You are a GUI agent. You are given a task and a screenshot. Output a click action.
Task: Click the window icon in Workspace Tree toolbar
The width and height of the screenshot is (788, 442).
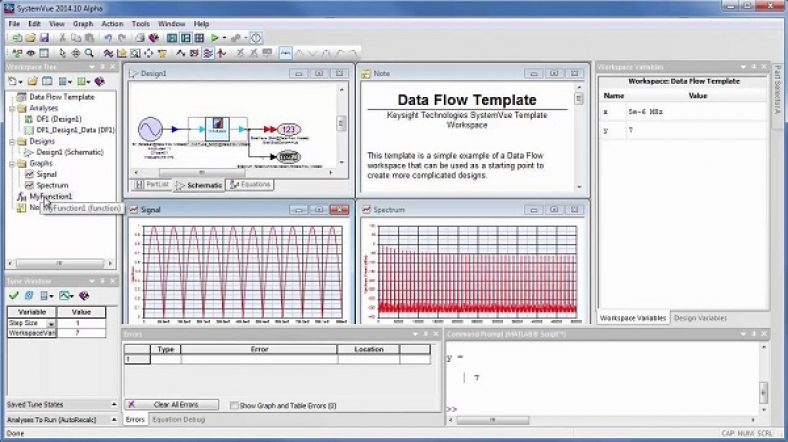pyautogui.click(x=47, y=81)
